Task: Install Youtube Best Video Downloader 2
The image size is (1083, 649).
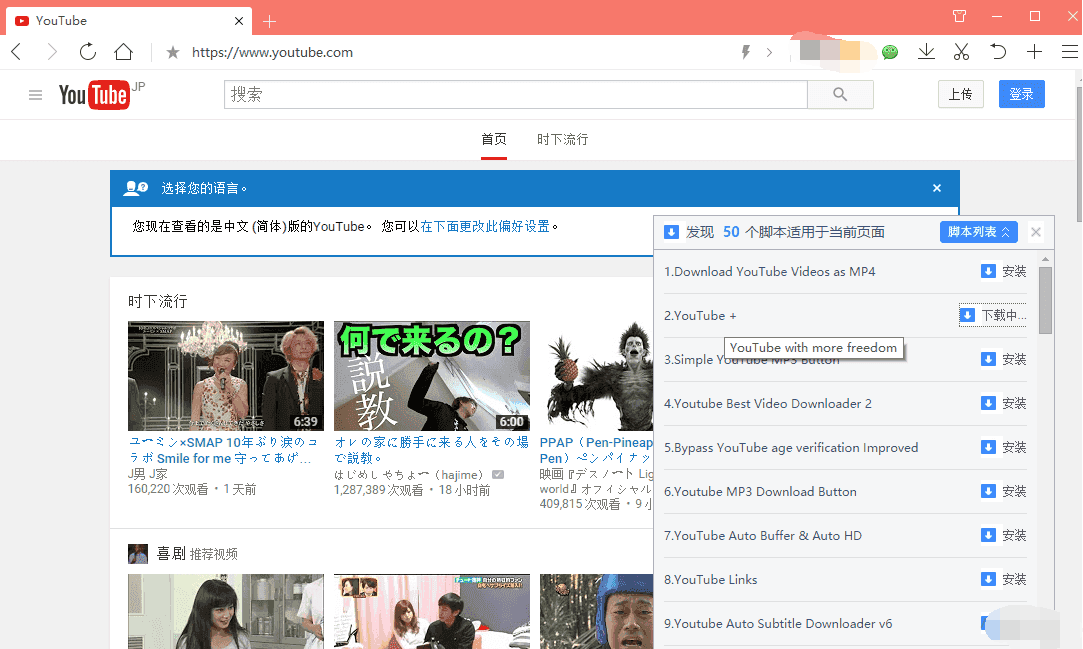Action: 1004,403
